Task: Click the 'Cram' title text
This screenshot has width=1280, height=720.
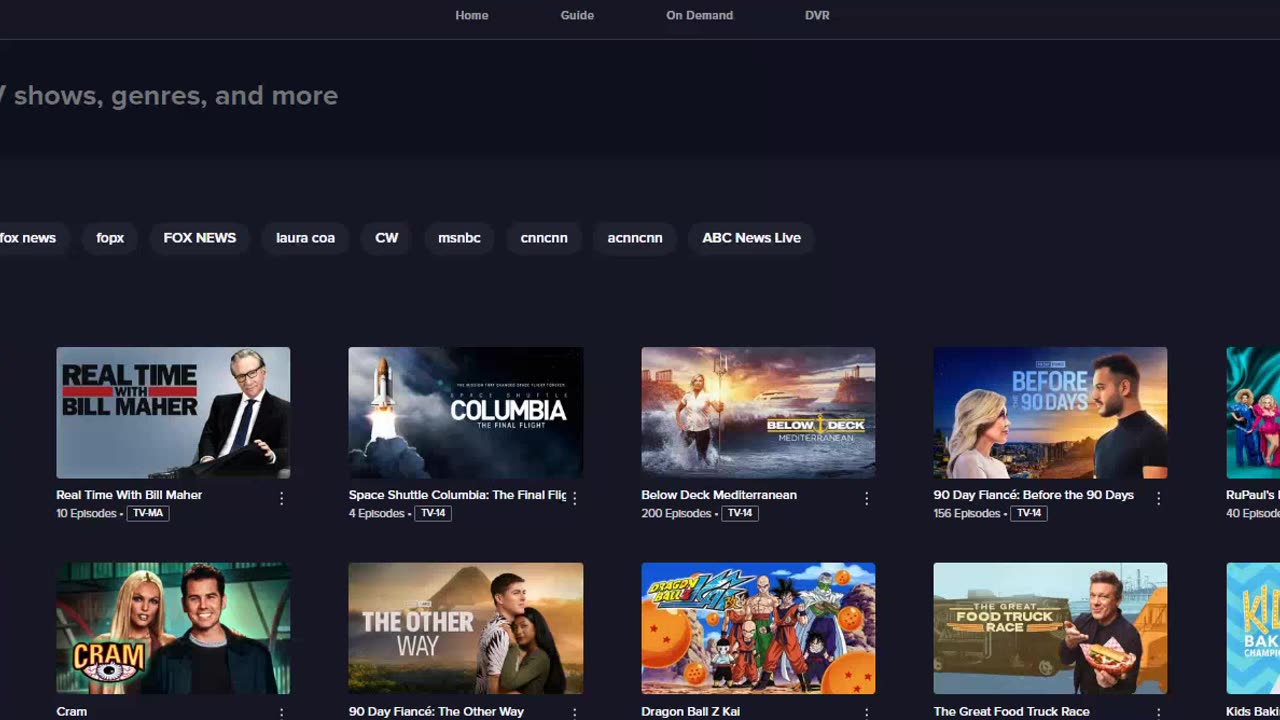Action: 72,712
